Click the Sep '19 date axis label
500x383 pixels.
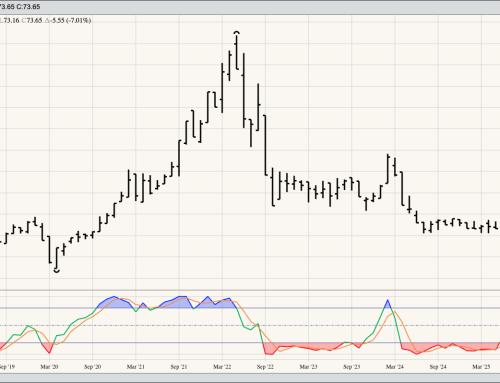click(7, 367)
